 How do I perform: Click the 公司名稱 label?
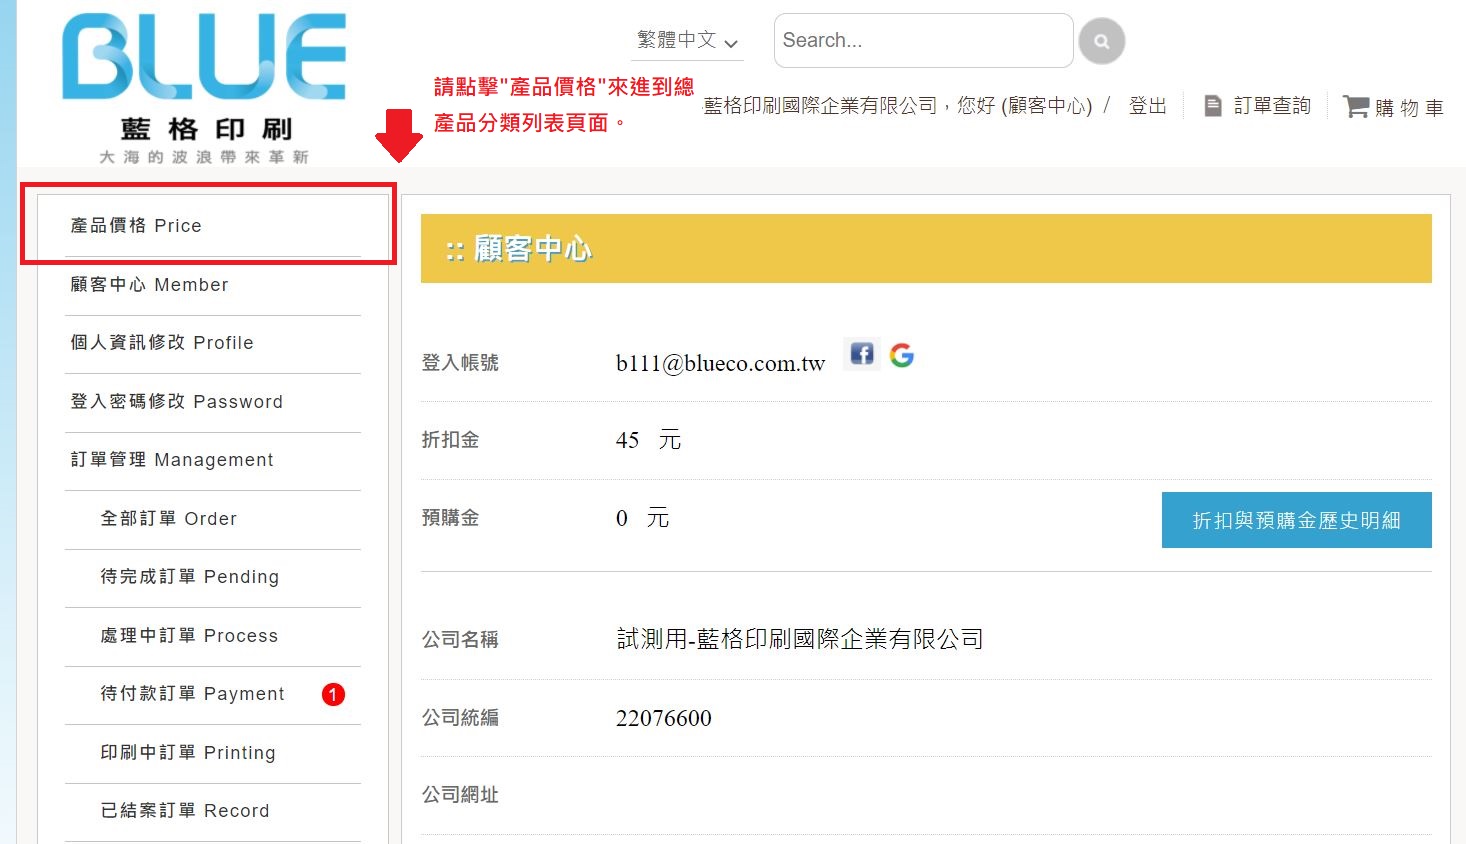[460, 640]
